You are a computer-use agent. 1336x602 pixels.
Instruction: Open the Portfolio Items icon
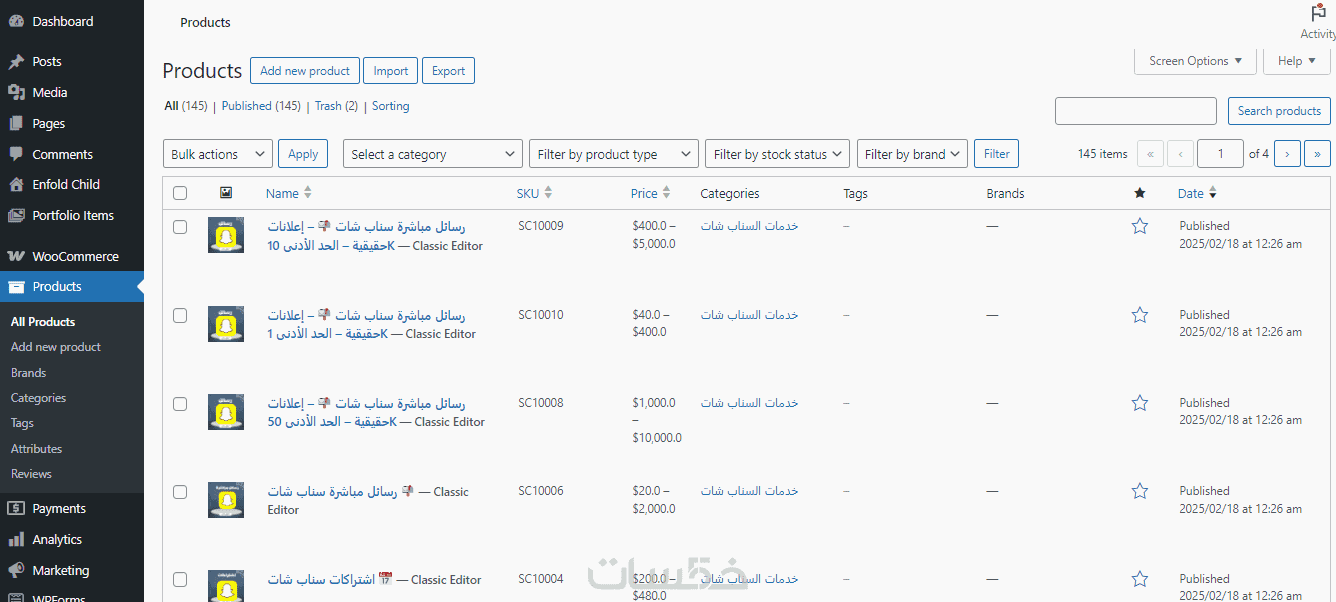click(x=16, y=216)
